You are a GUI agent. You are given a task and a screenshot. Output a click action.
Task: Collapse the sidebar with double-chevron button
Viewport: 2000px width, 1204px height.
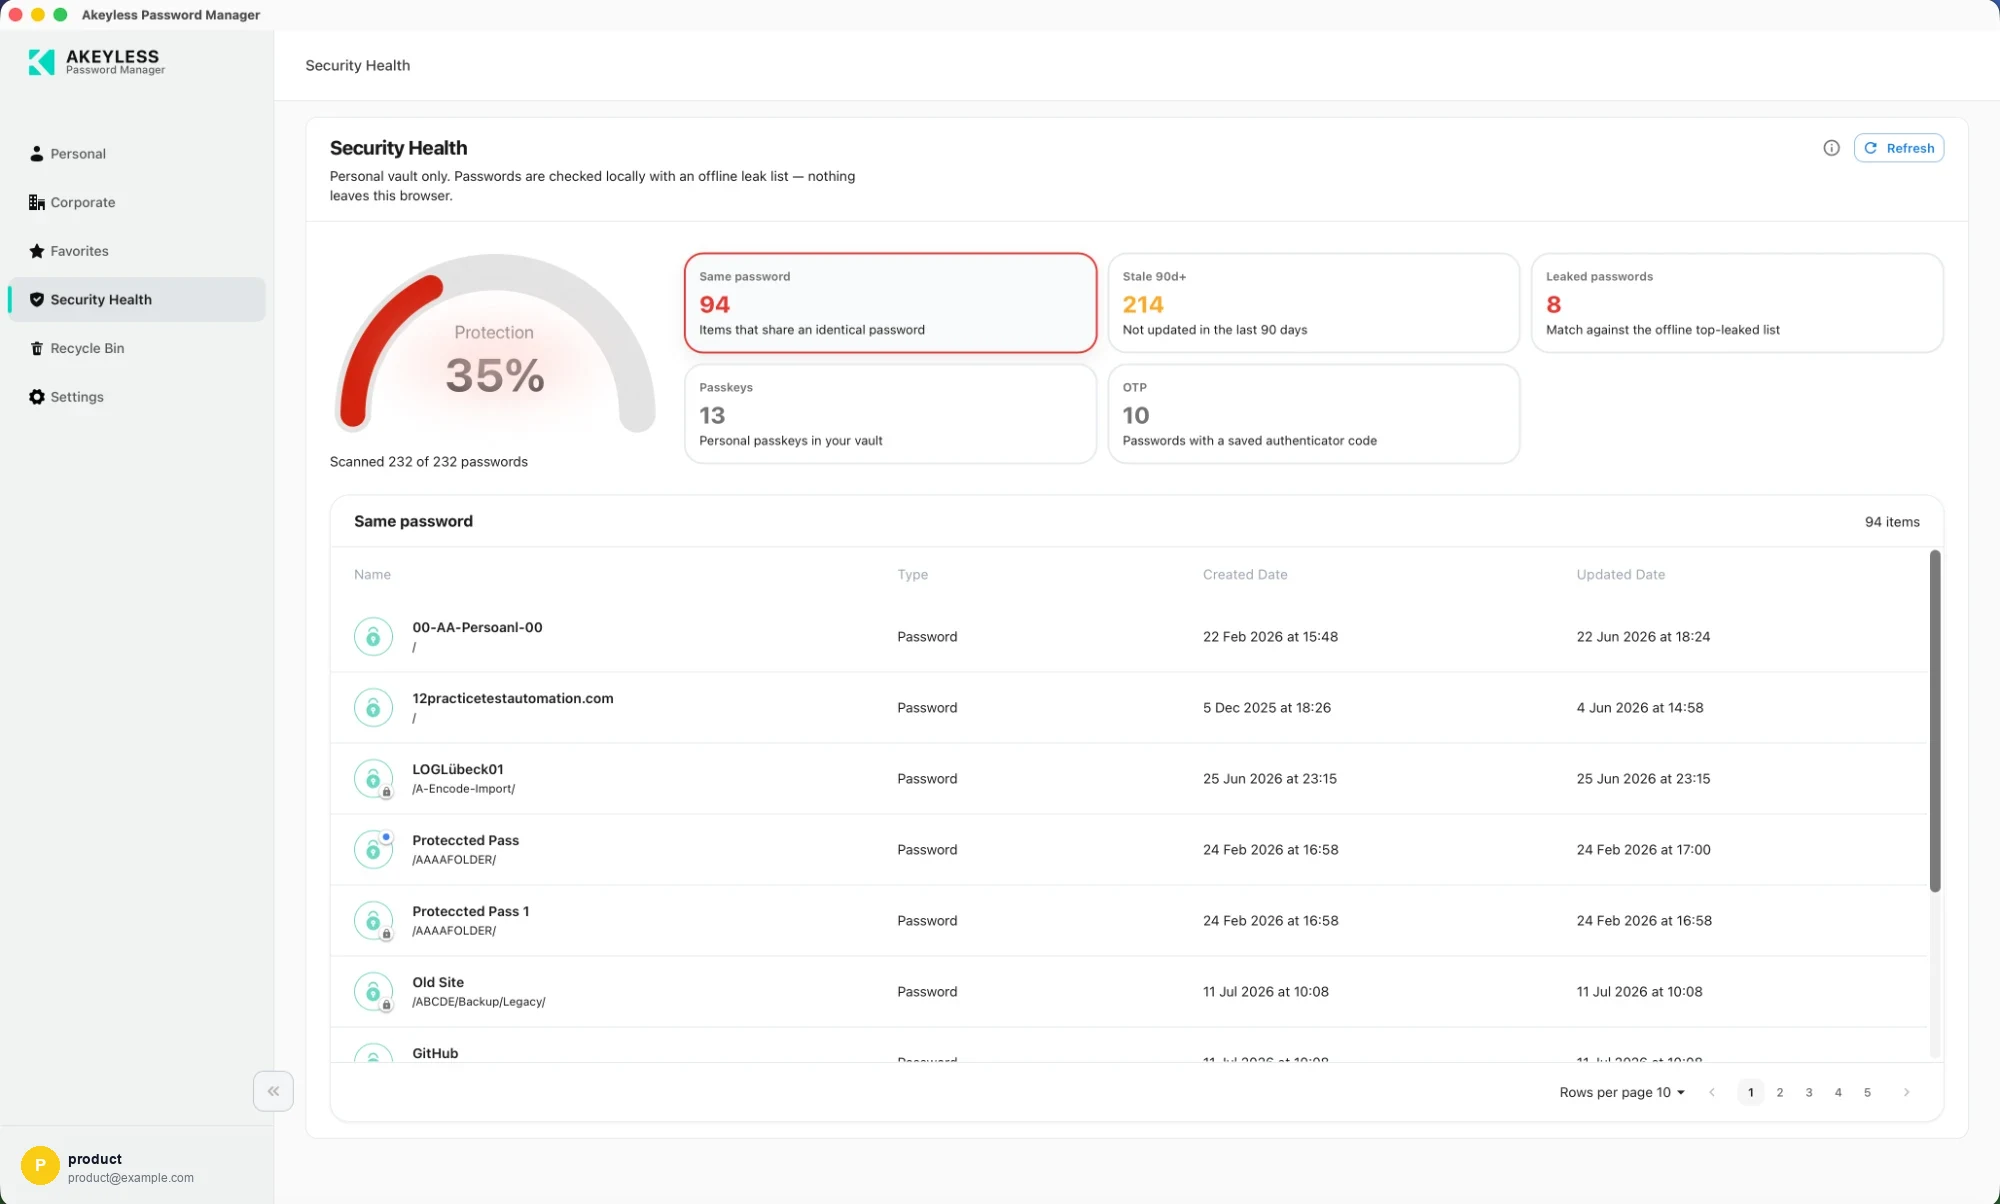[x=273, y=1091]
